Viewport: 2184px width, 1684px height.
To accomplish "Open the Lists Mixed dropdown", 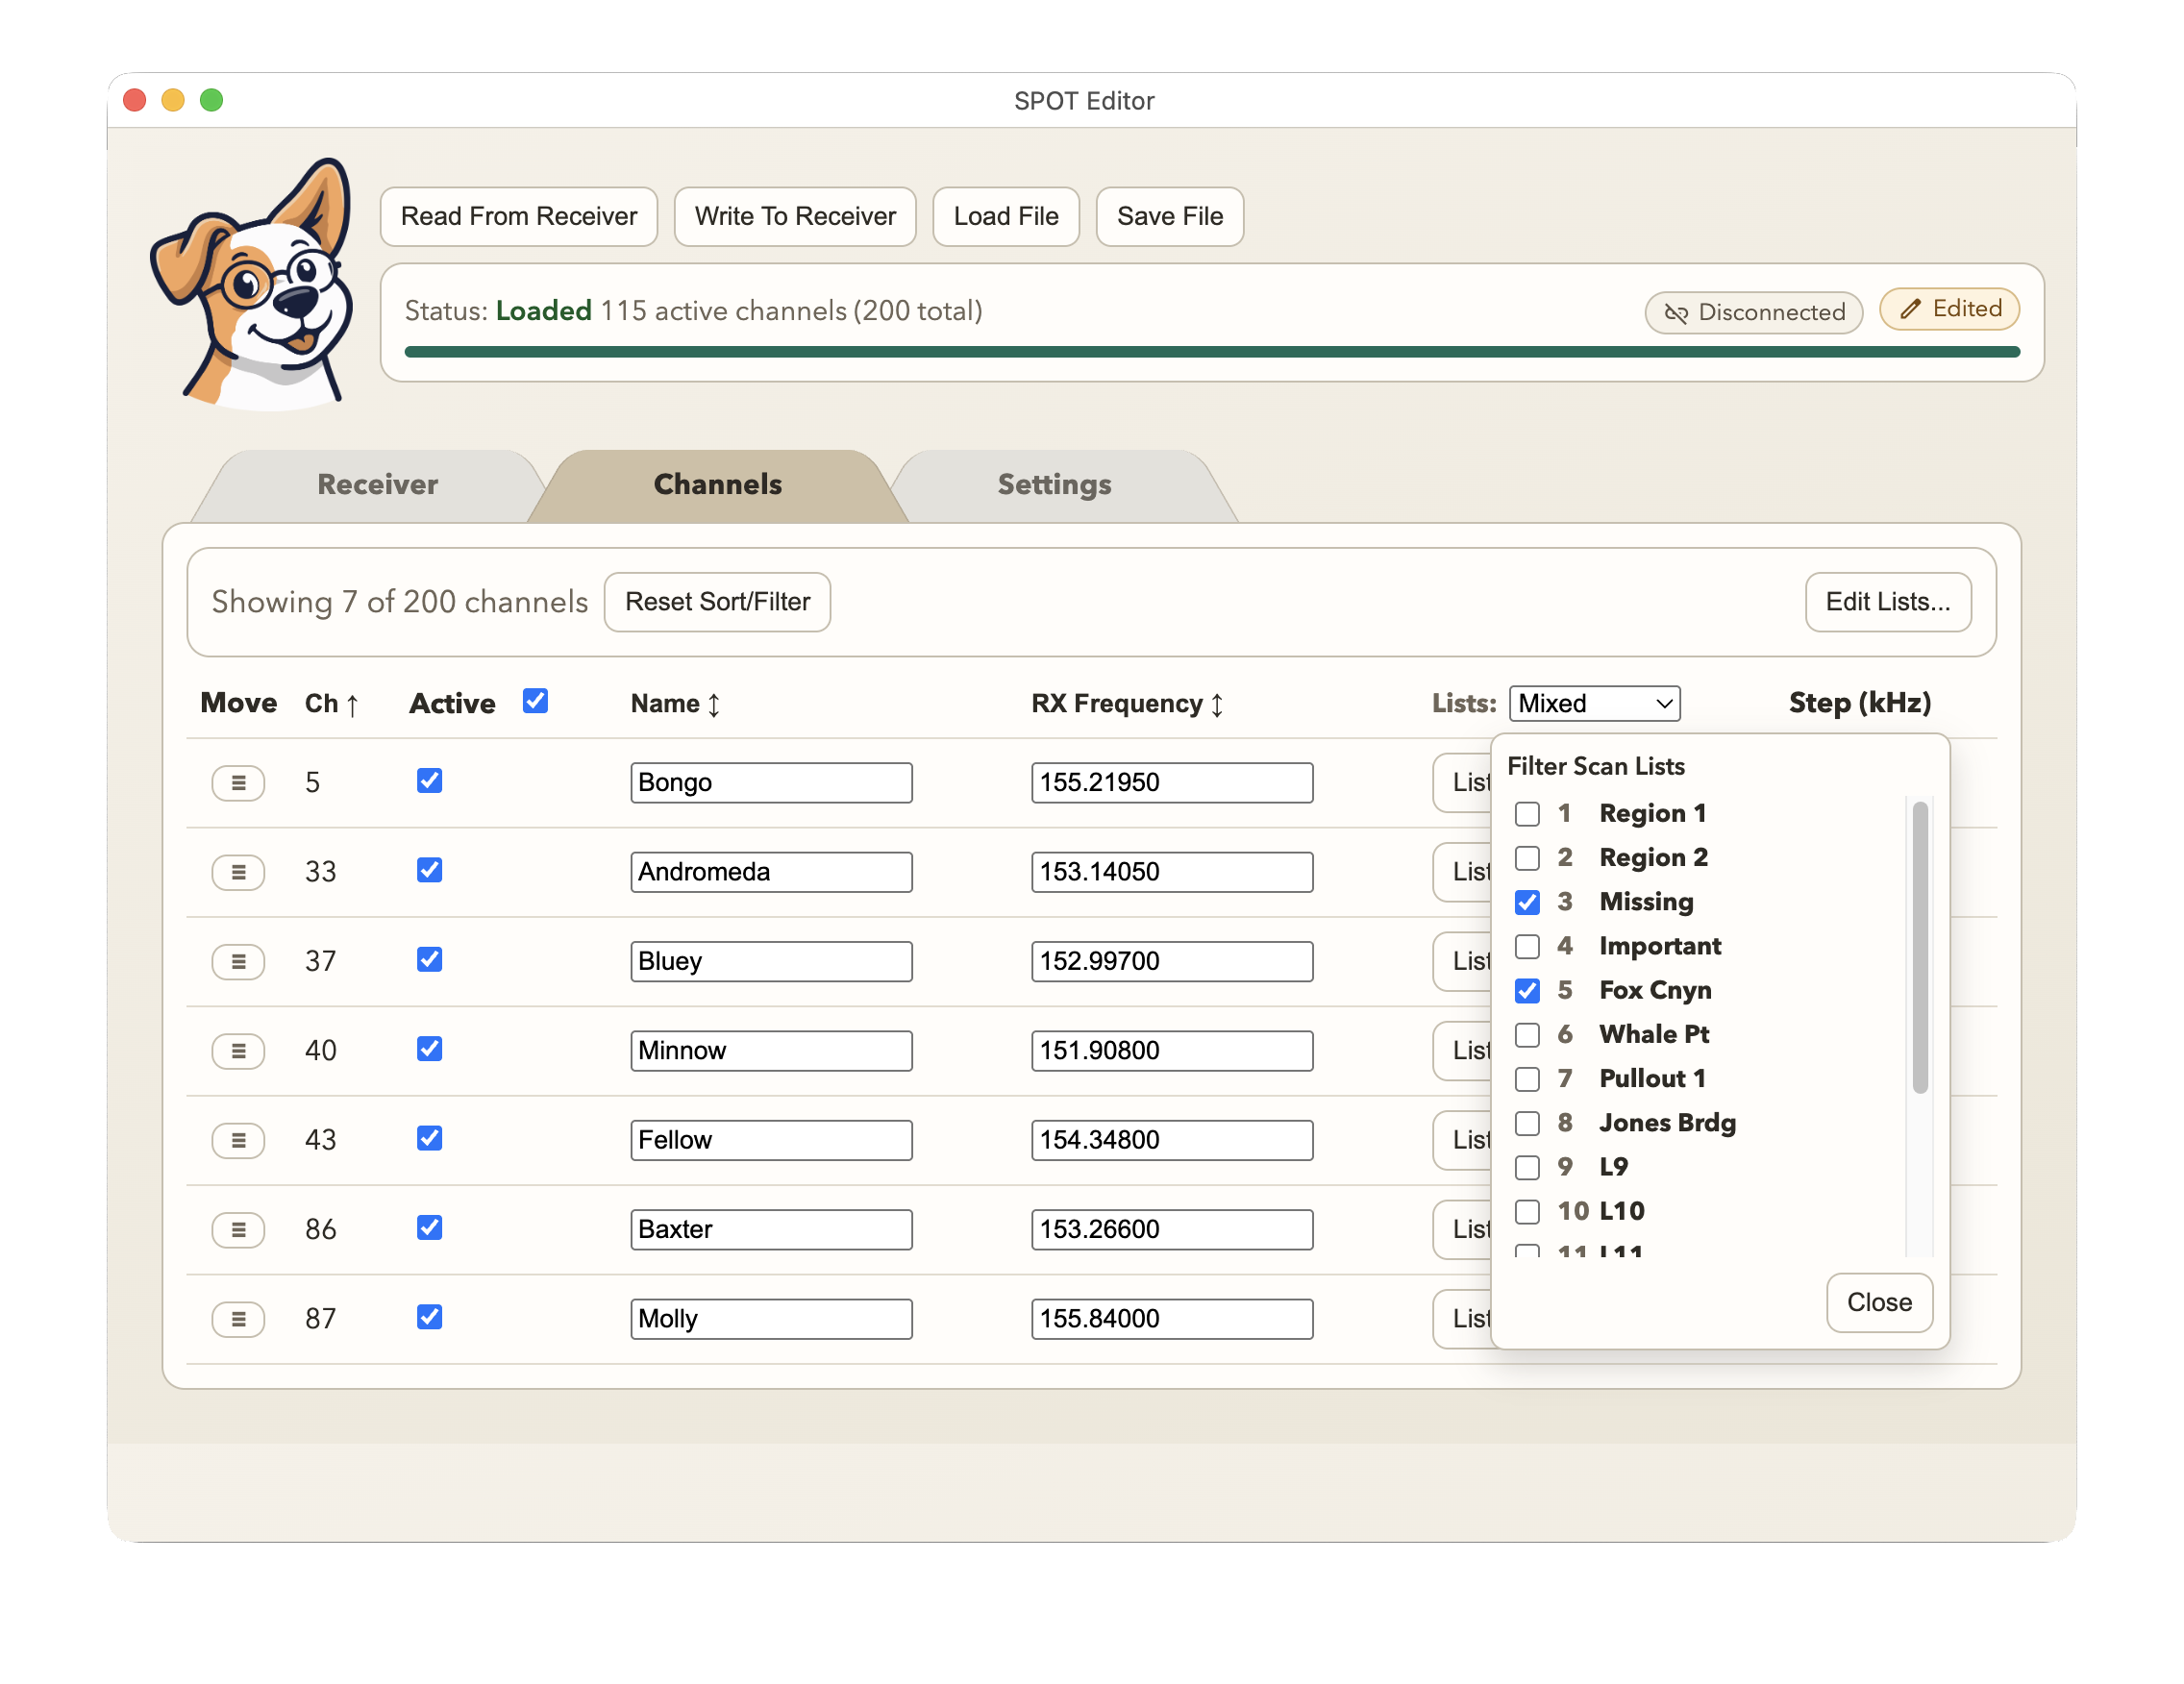I will (x=1594, y=703).
